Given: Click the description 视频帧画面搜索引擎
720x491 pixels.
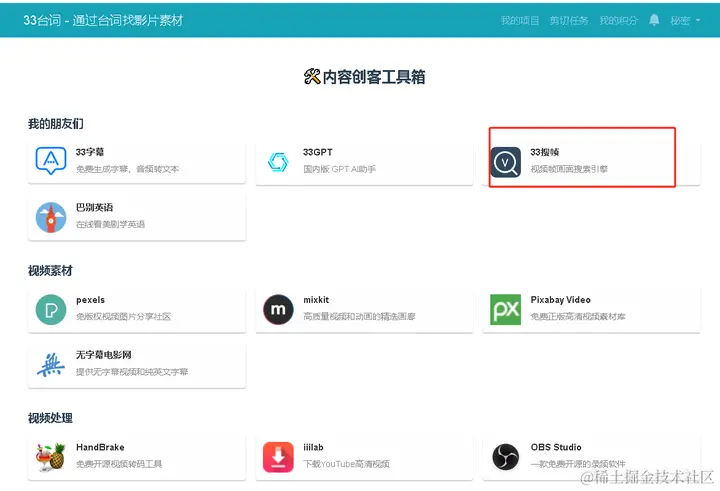Looking at the screenshot, I should point(569,169).
